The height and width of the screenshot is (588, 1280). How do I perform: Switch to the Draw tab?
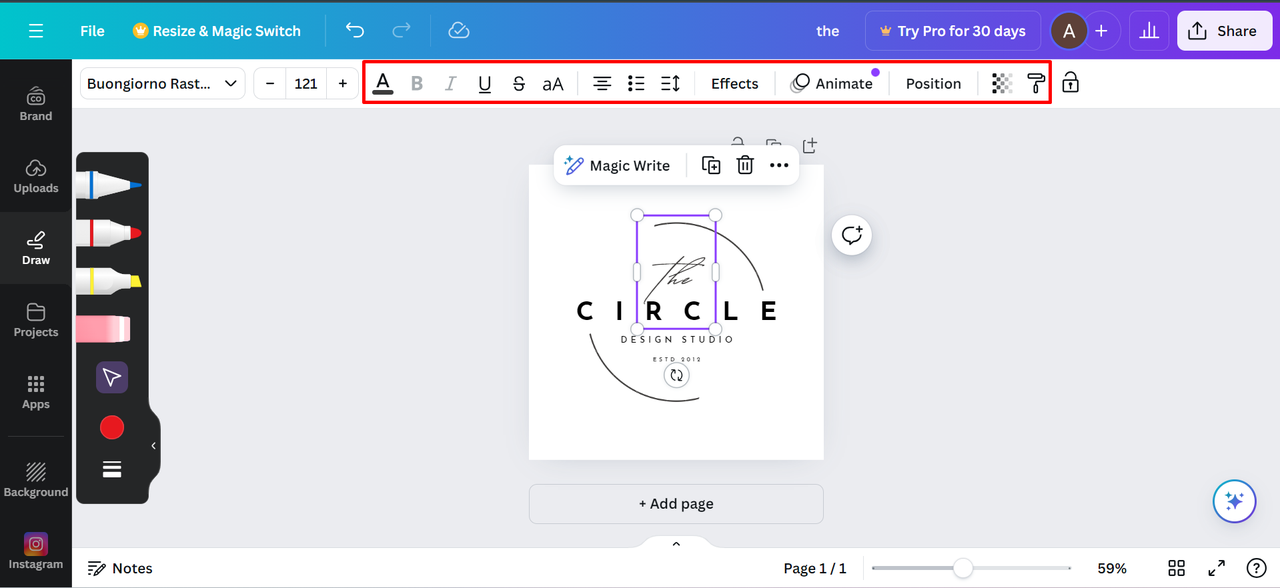pos(36,248)
